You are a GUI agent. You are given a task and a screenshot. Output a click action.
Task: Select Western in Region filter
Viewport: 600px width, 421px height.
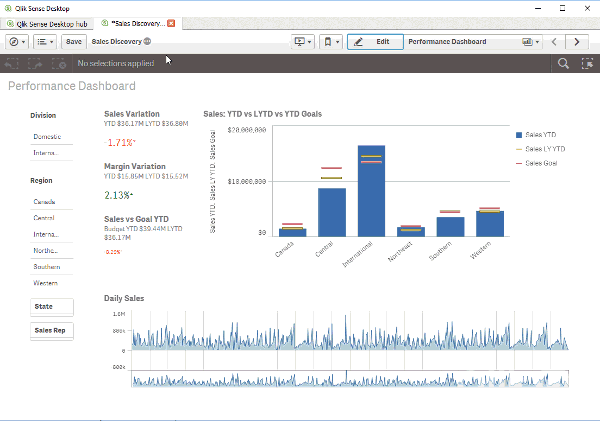[51, 283]
